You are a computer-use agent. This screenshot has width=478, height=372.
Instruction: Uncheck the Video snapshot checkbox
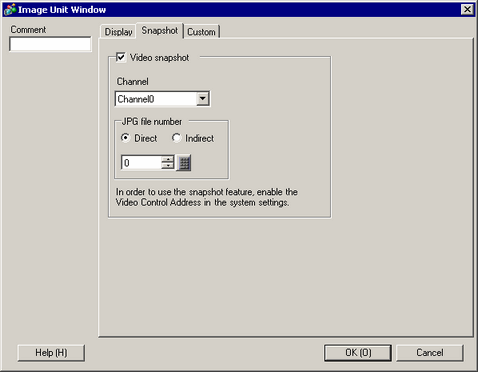click(121, 57)
